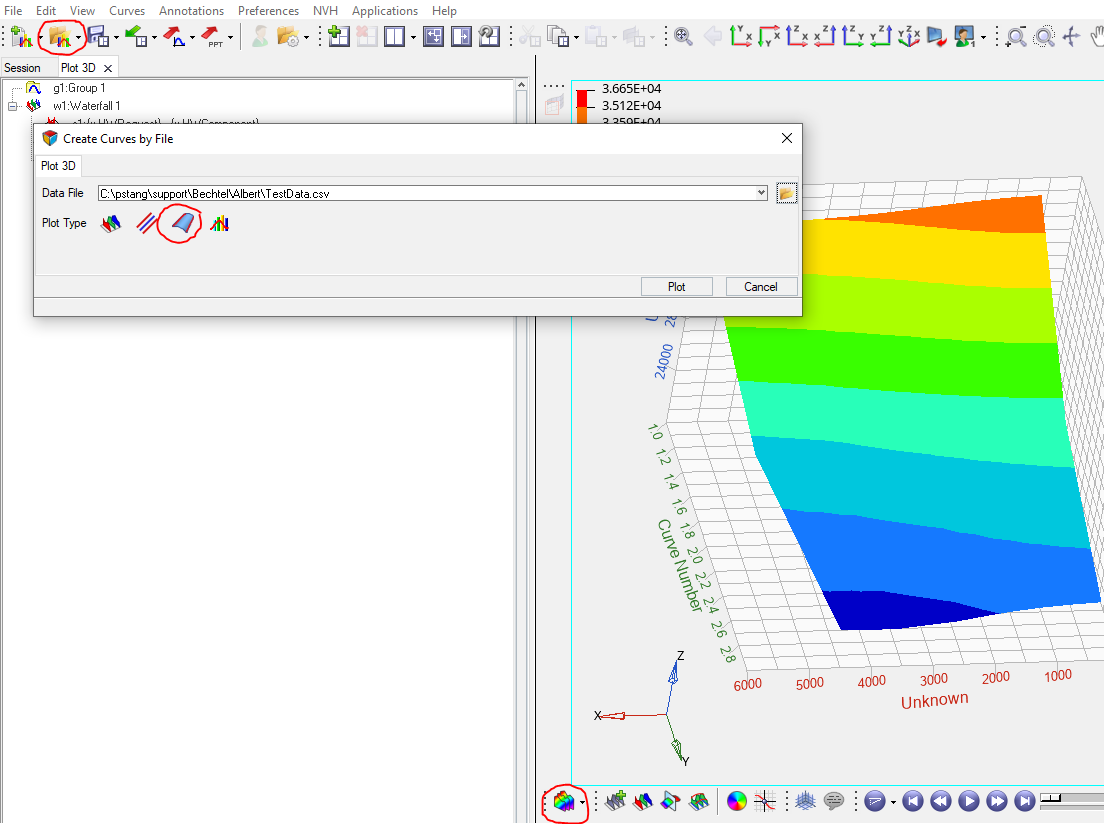Step forward one animation frame
The image size is (1104, 824).
point(997,801)
